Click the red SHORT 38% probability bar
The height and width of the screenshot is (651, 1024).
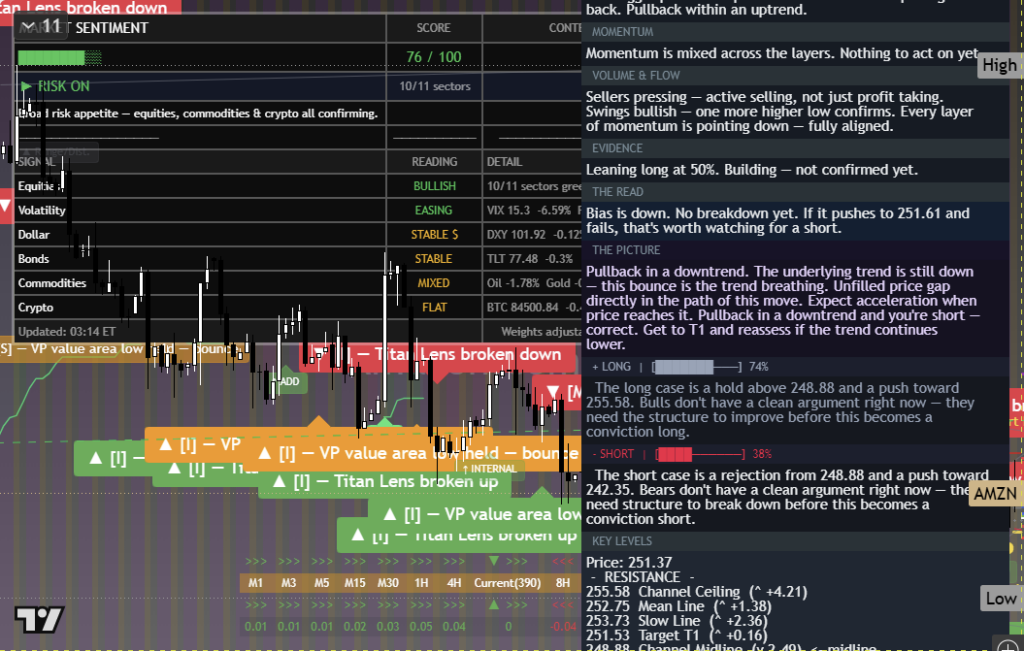pyautogui.click(x=700, y=454)
